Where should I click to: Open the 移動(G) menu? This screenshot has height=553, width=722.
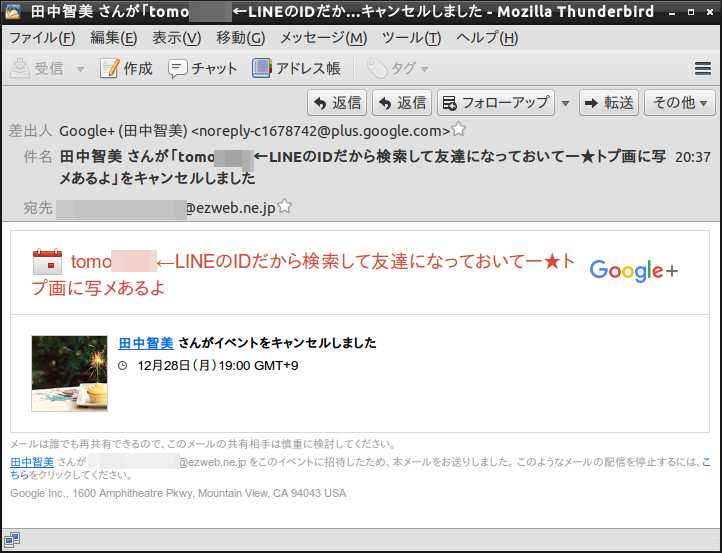coord(240,38)
